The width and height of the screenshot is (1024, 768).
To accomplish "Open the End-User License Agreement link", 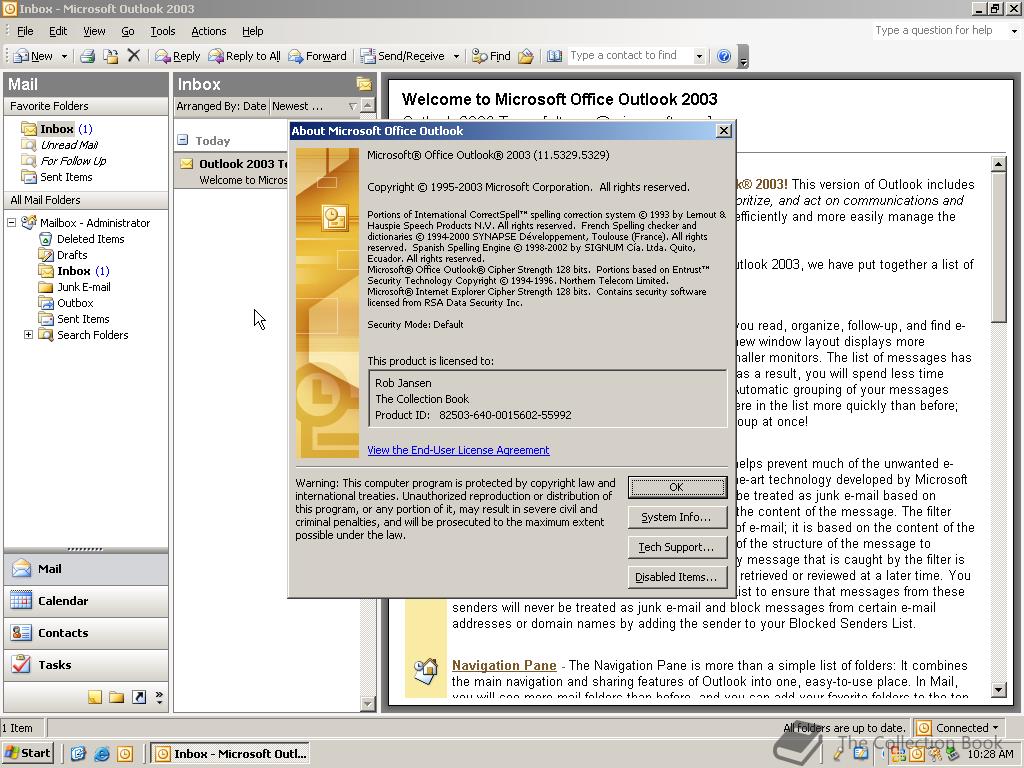I will point(458,450).
